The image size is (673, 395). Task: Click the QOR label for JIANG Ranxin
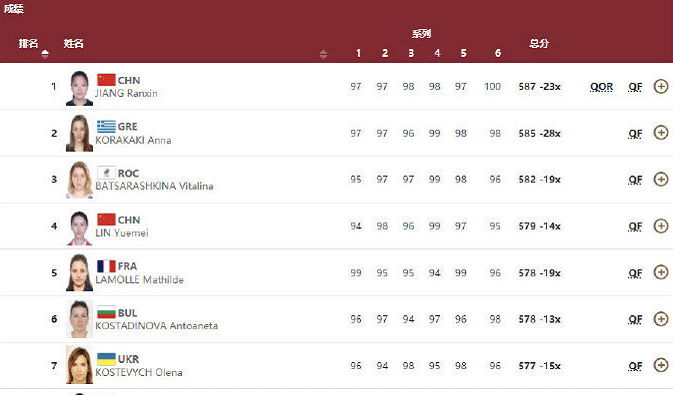click(x=601, y=87)
